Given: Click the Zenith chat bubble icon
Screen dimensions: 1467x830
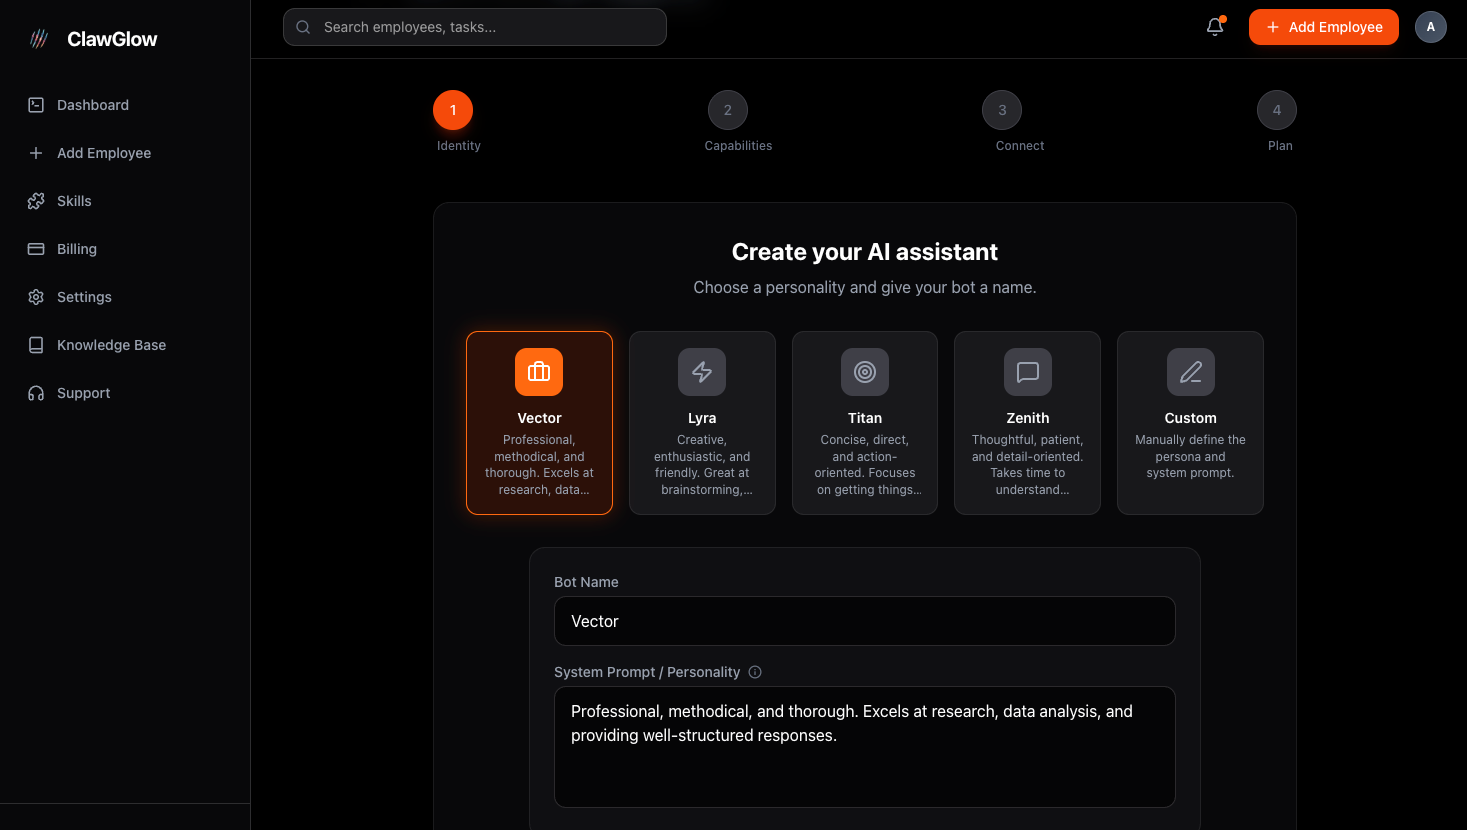Looking at the screenshot, I should (1028, 372).
